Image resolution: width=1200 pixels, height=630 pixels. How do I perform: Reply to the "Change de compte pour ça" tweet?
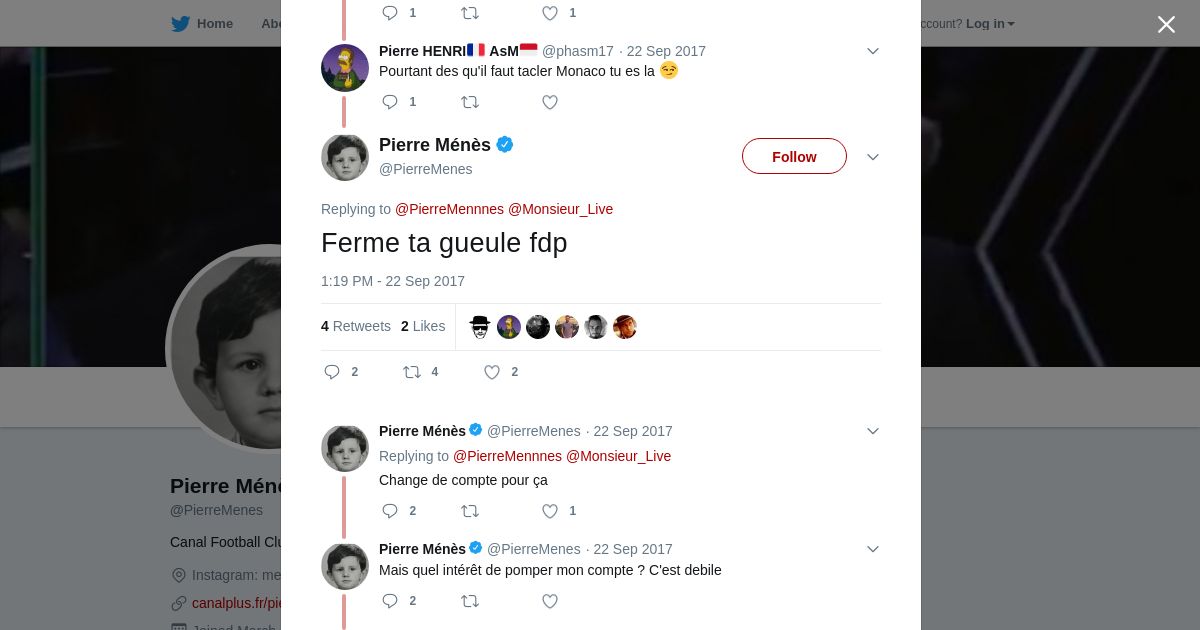tap(390, 511)
